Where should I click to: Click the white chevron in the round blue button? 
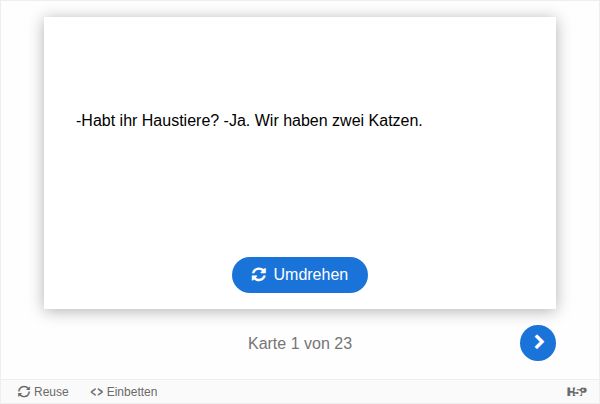point(539,342)
